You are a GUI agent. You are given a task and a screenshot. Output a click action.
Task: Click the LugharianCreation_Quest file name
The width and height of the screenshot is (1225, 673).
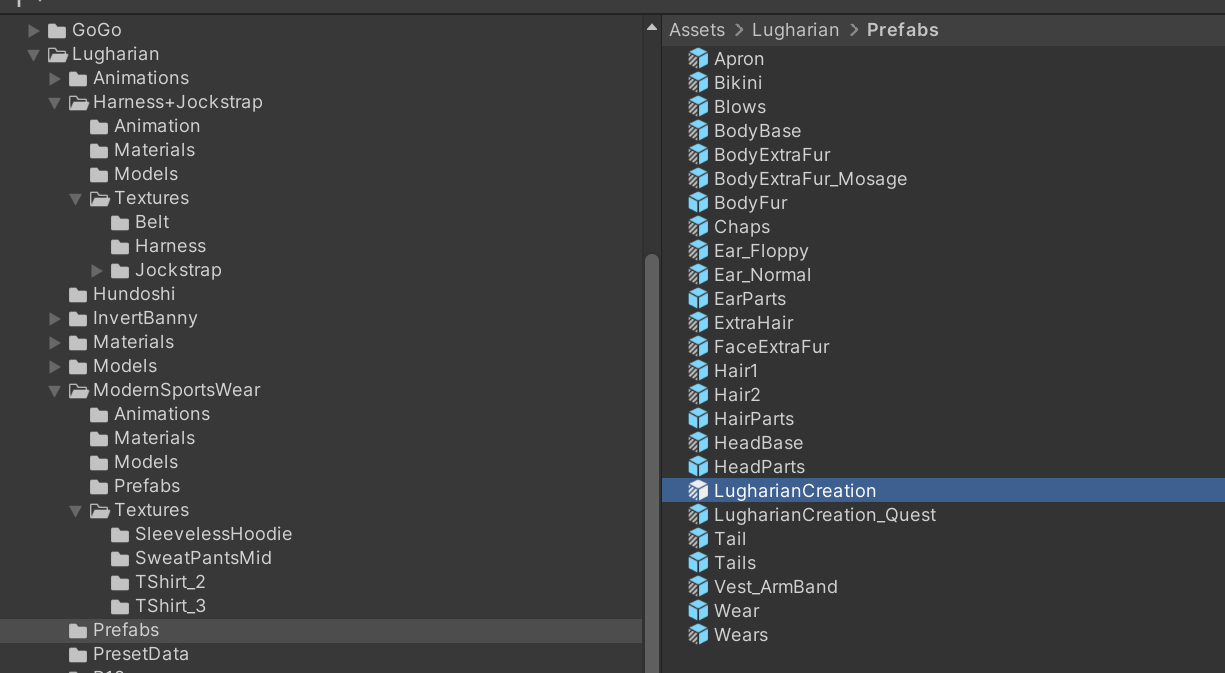(825, 515)
